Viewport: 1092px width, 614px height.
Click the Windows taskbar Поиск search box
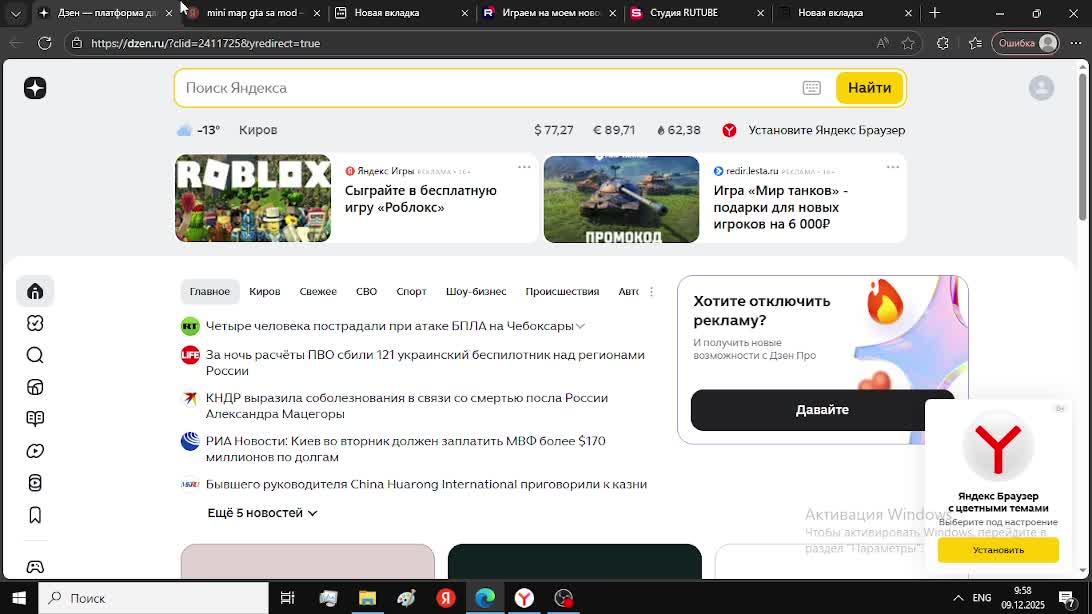click(x=154, y=598)
